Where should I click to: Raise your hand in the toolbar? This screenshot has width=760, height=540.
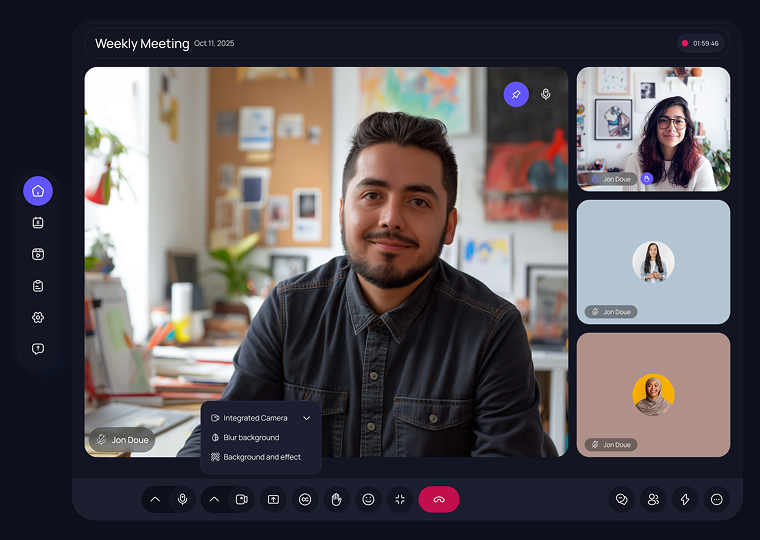[x=336, y=499]
